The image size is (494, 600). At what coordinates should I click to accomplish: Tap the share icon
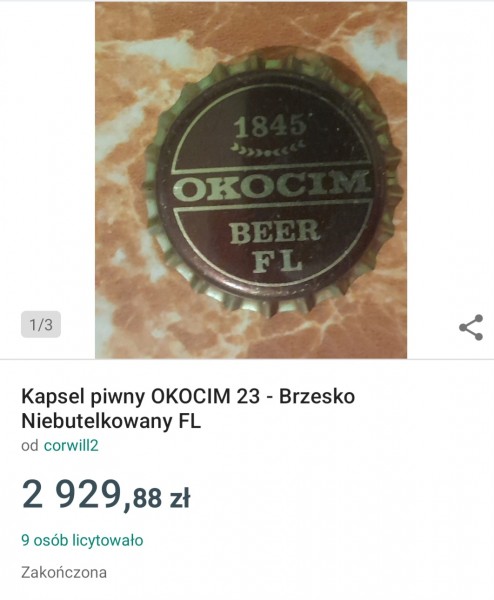pyautogui.click(x=471, y=328)
